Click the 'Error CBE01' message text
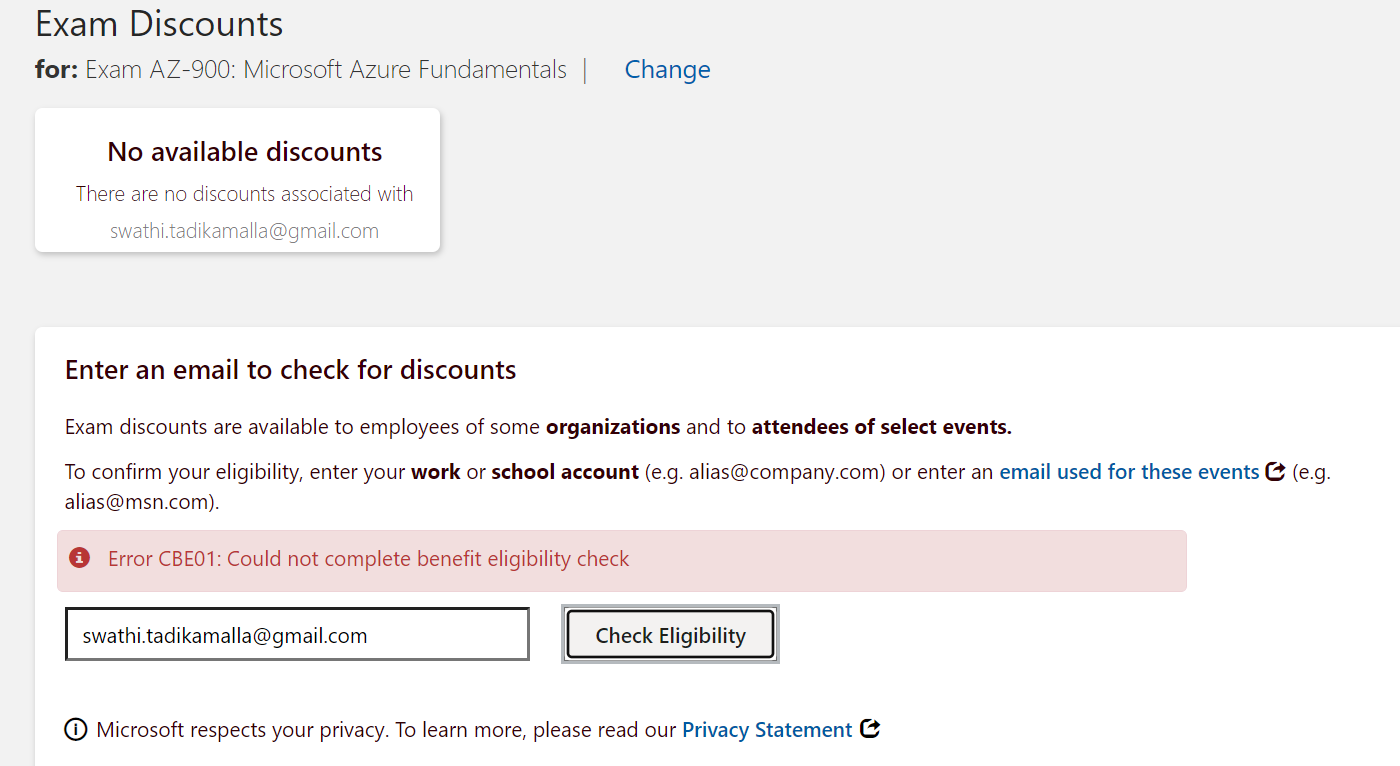1400x766 pixels. point(368,559)
